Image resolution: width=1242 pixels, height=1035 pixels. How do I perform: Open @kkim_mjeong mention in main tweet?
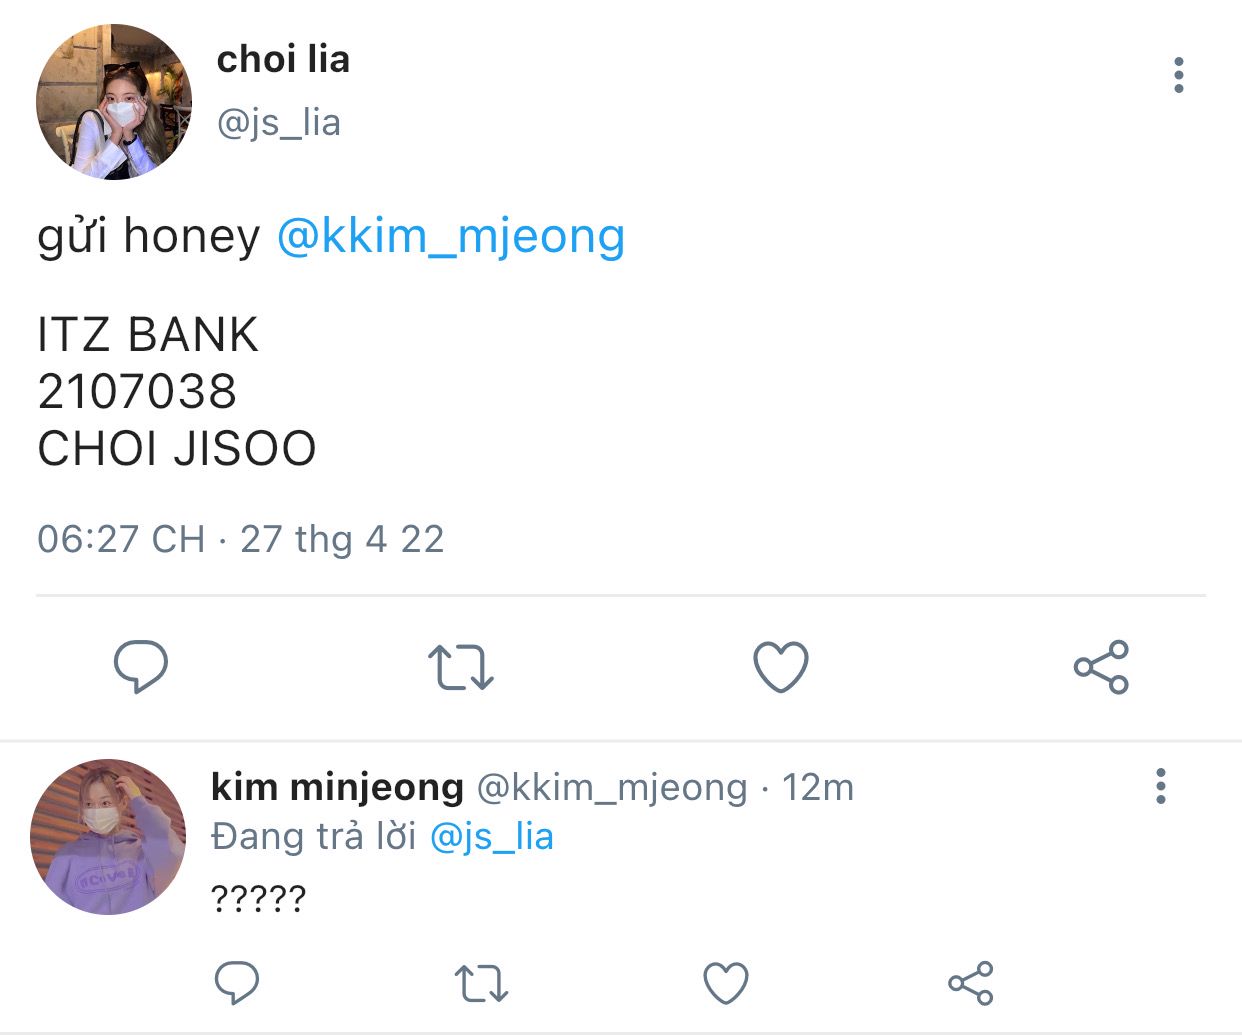451,237
